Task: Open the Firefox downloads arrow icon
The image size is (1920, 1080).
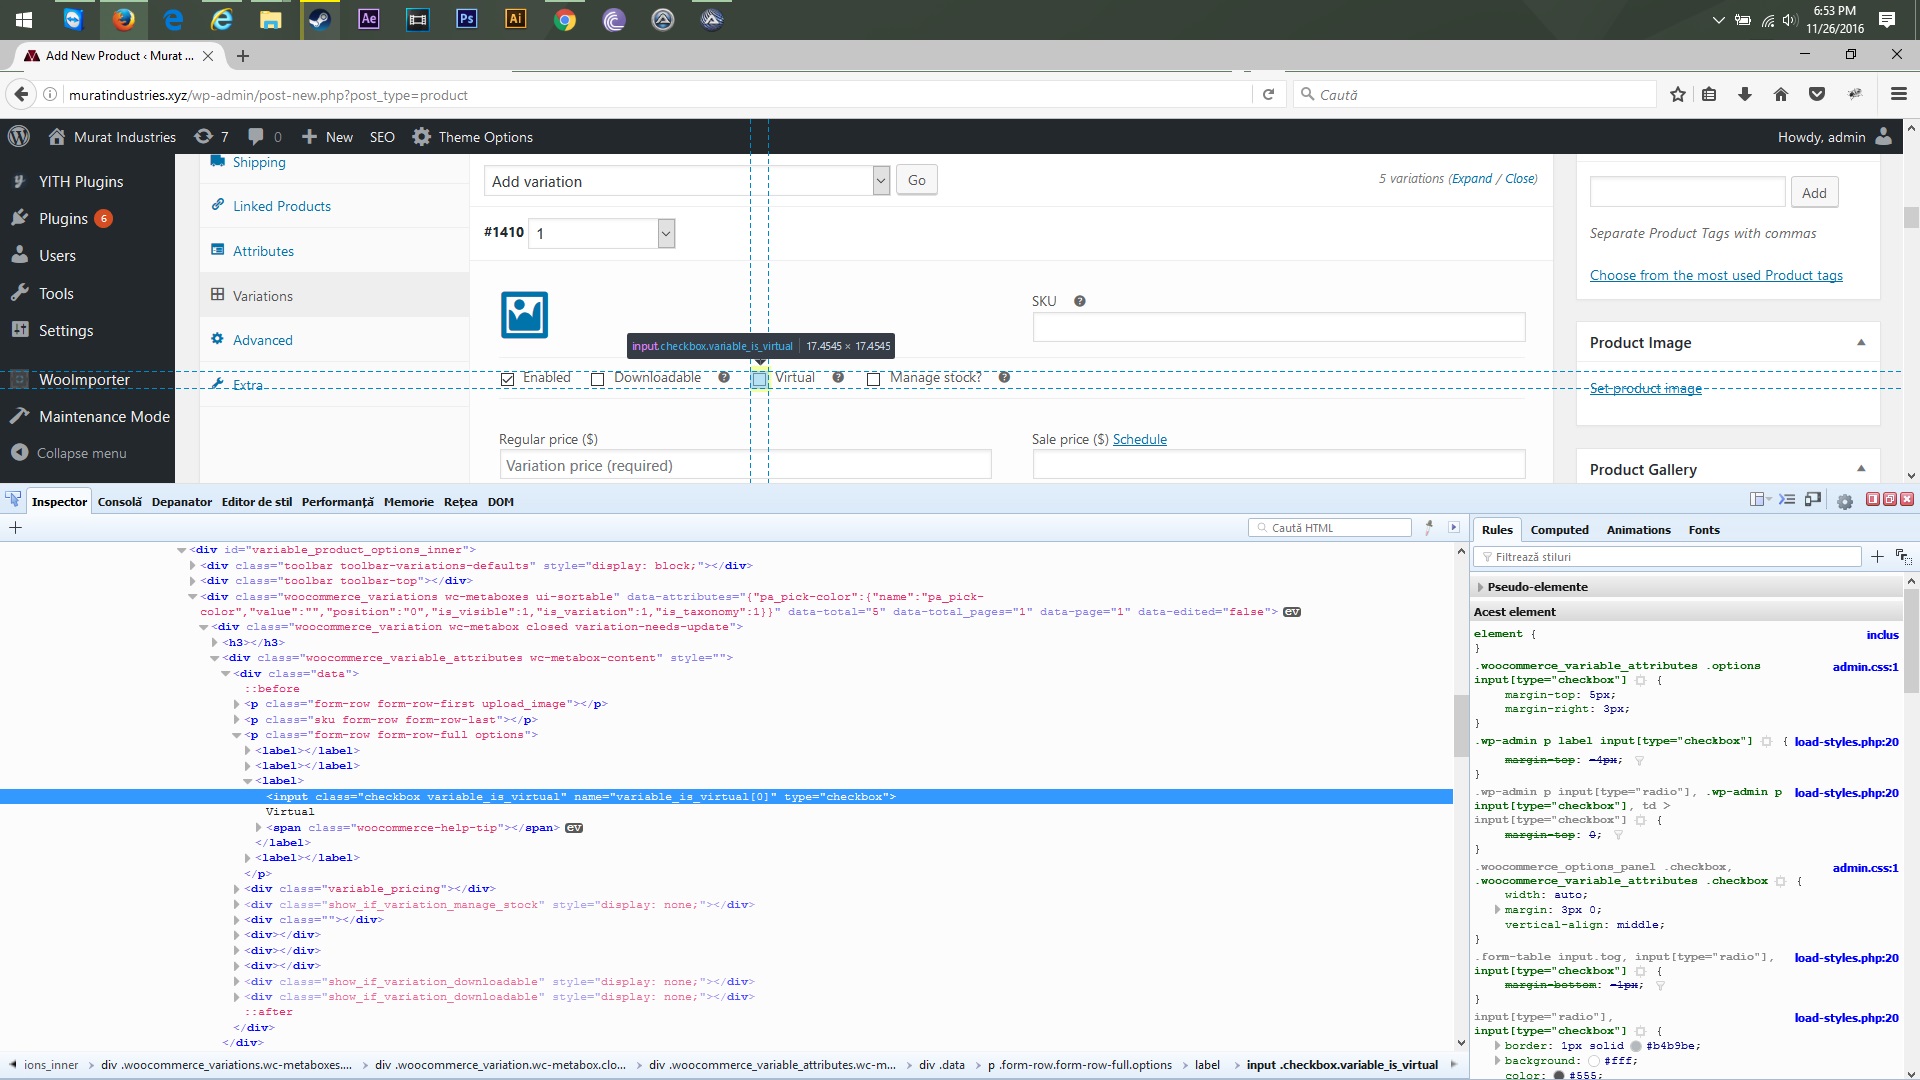Action: pyautogui.click(x=1745, y=94)
